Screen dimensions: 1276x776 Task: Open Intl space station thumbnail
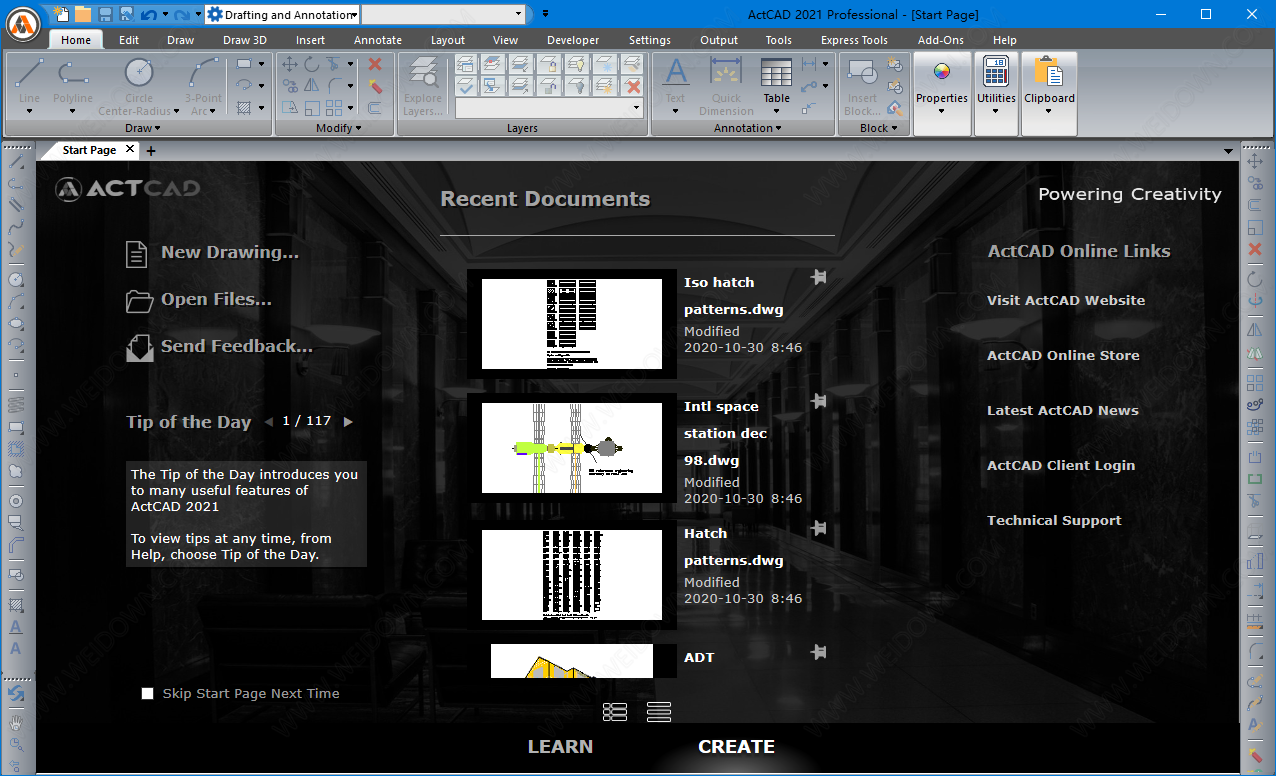[x=572, y=448]
